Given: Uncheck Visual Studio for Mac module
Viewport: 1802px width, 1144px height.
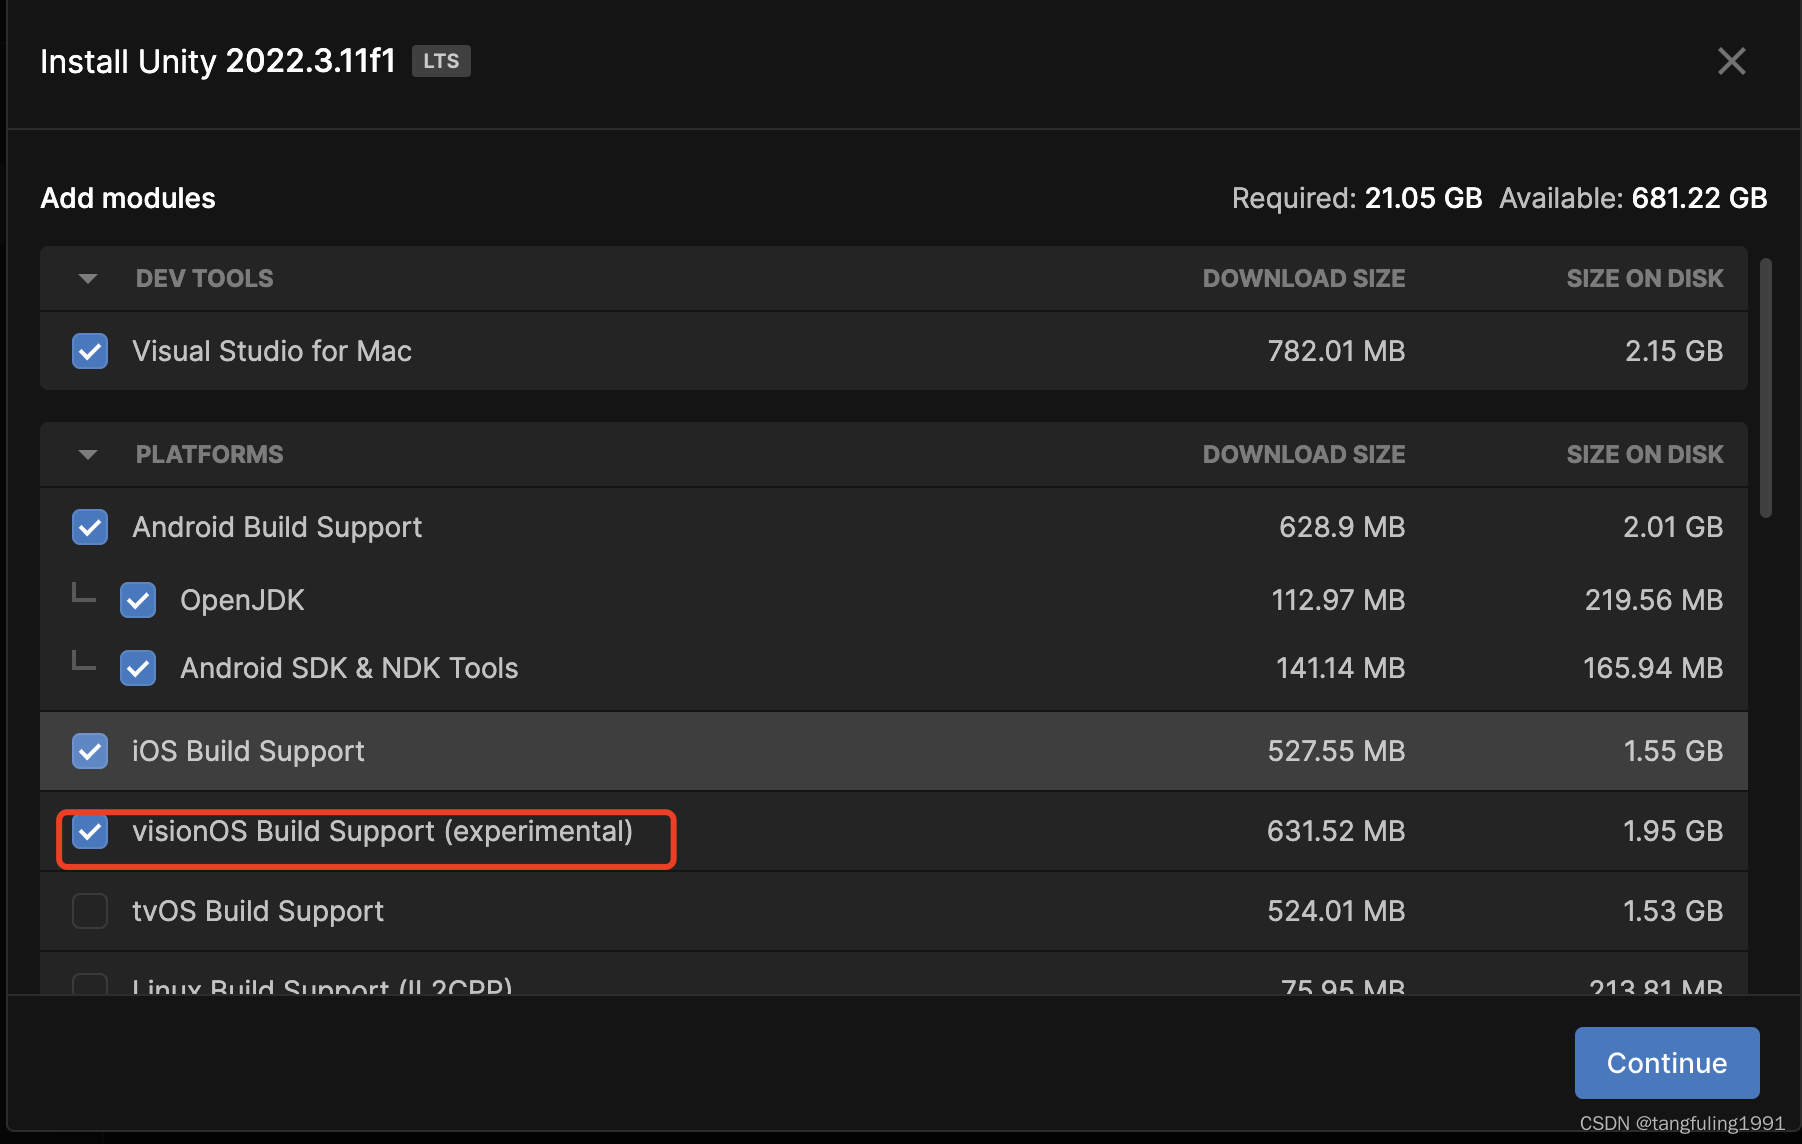Looking at the screenshot, I should (90, 351).
